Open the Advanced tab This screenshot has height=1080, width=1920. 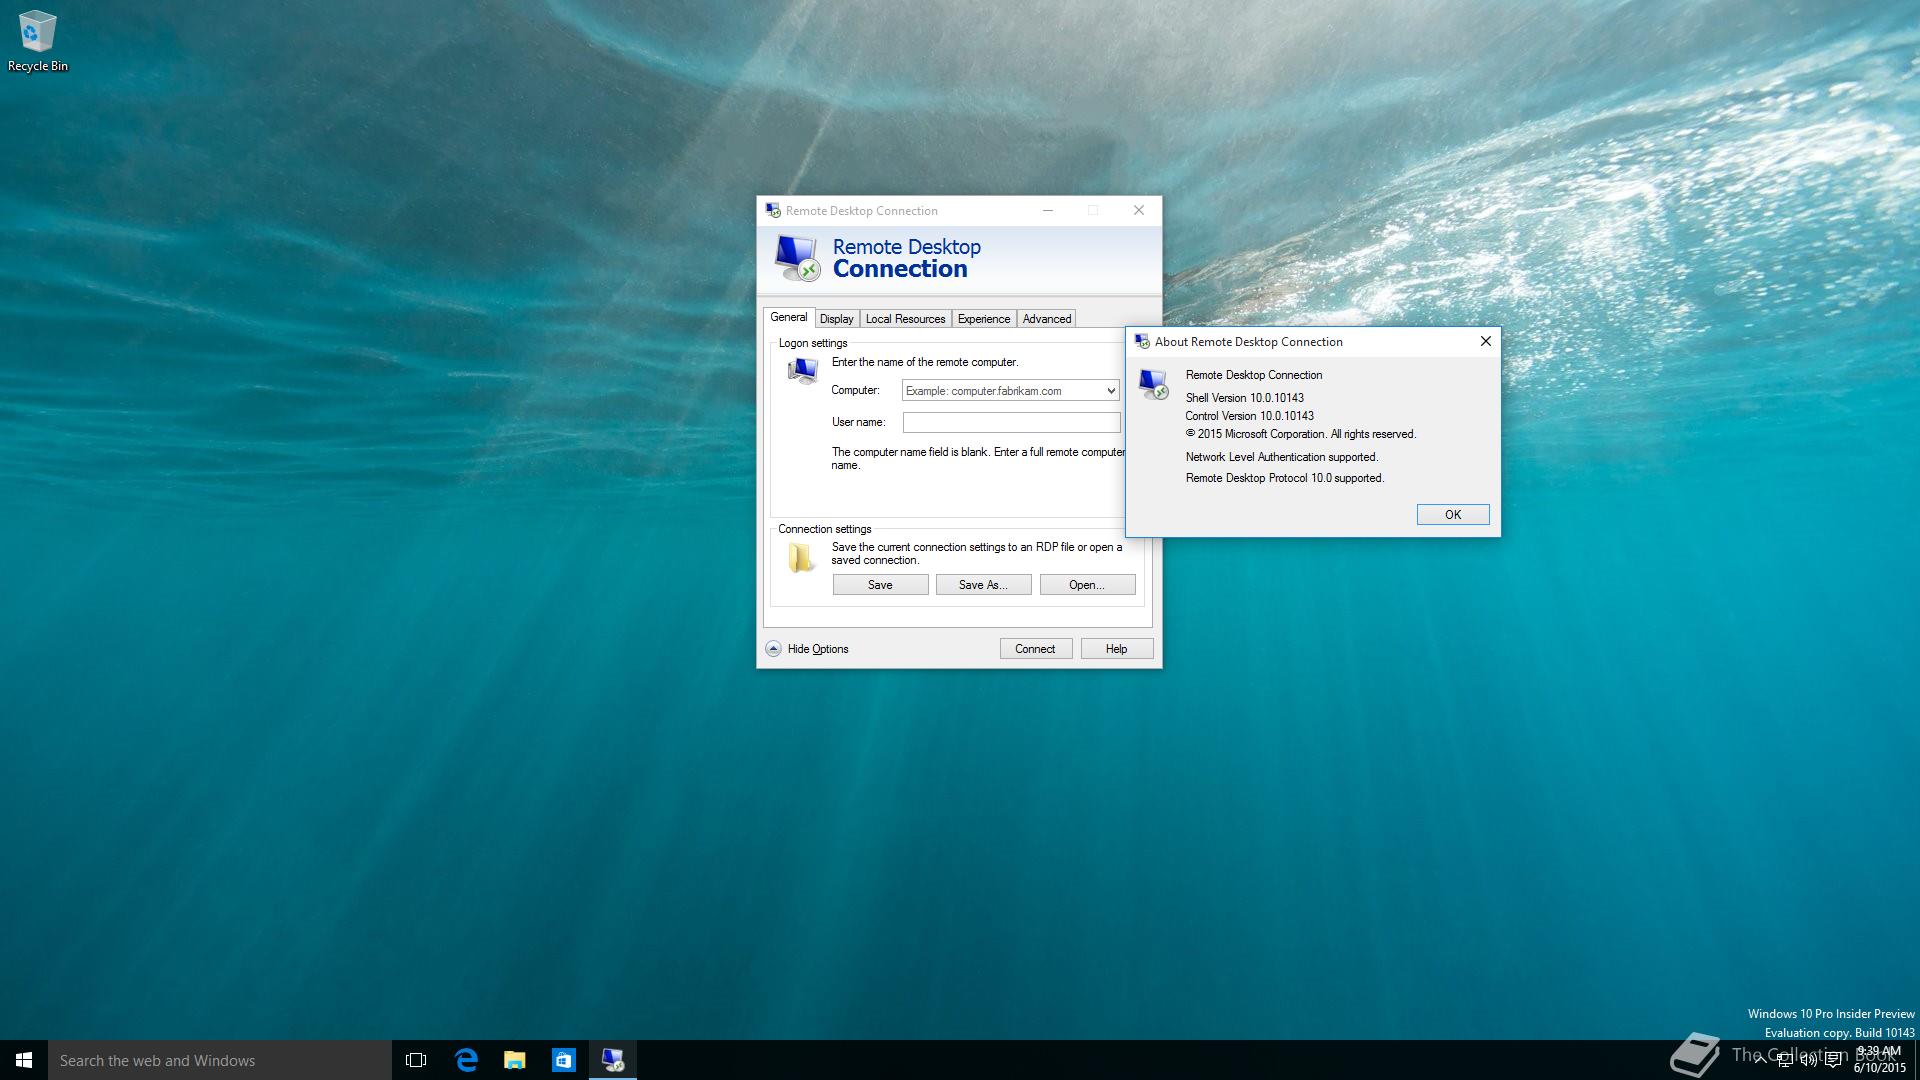(x=1047, y=319)
